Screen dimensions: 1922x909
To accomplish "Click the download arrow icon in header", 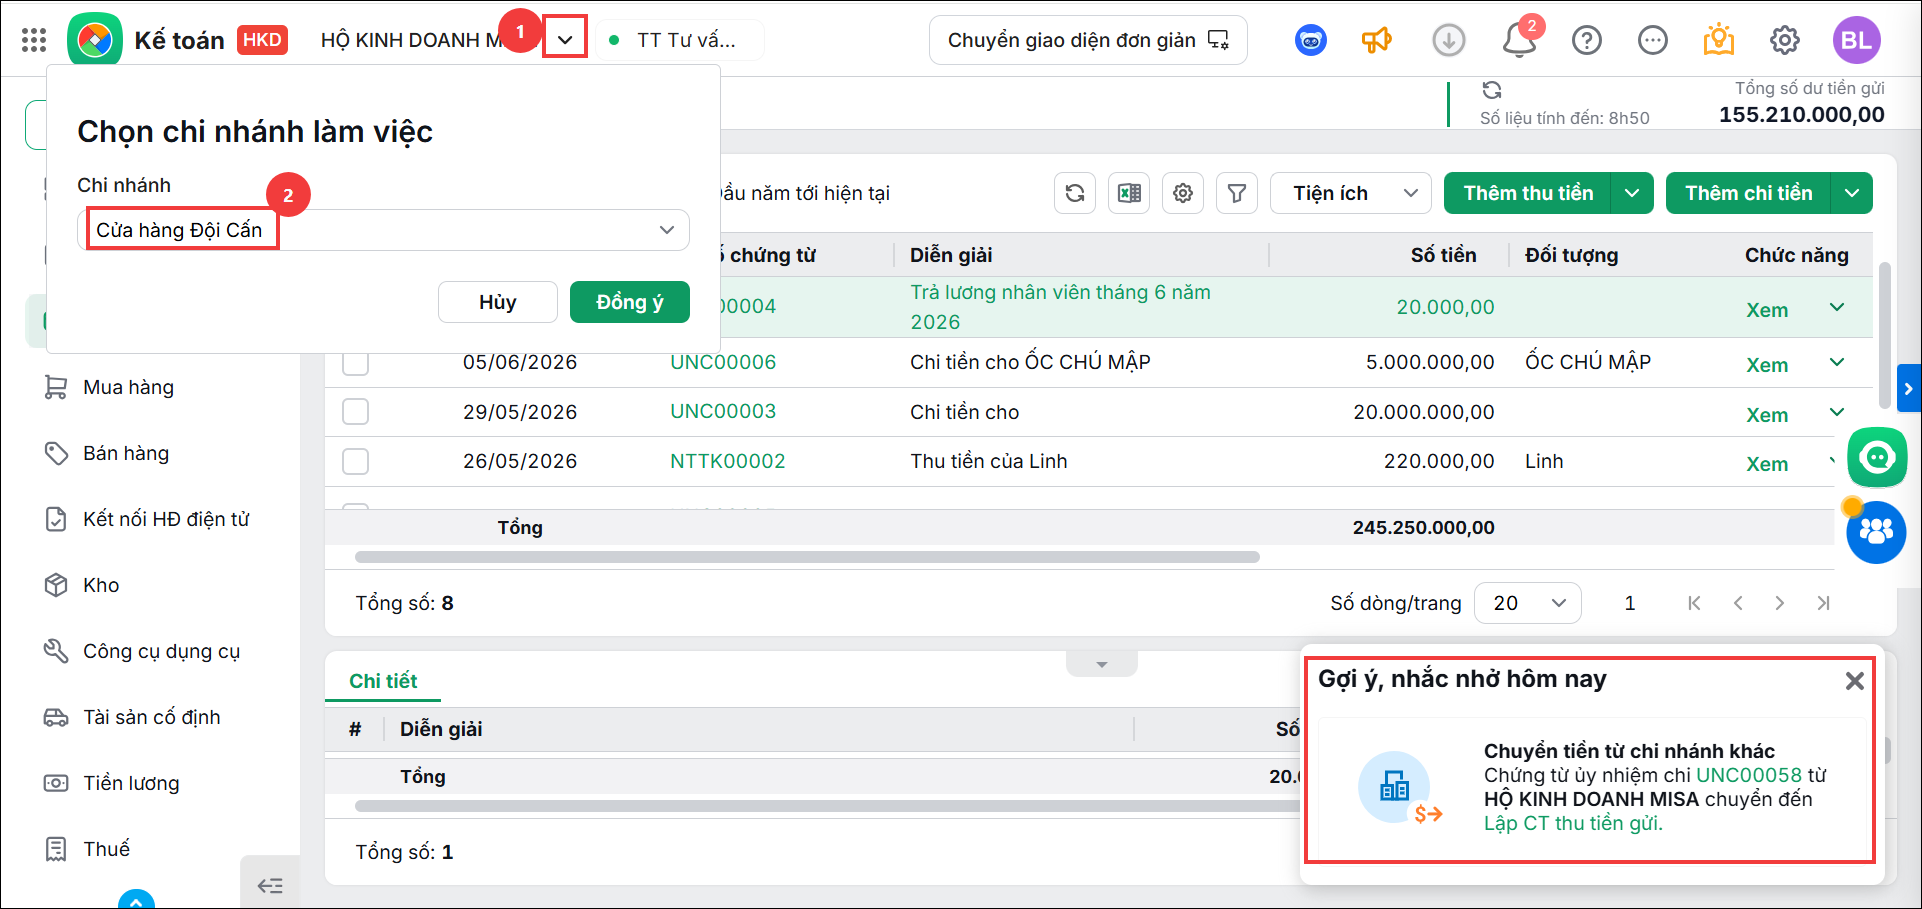I will coord(1448,40).
